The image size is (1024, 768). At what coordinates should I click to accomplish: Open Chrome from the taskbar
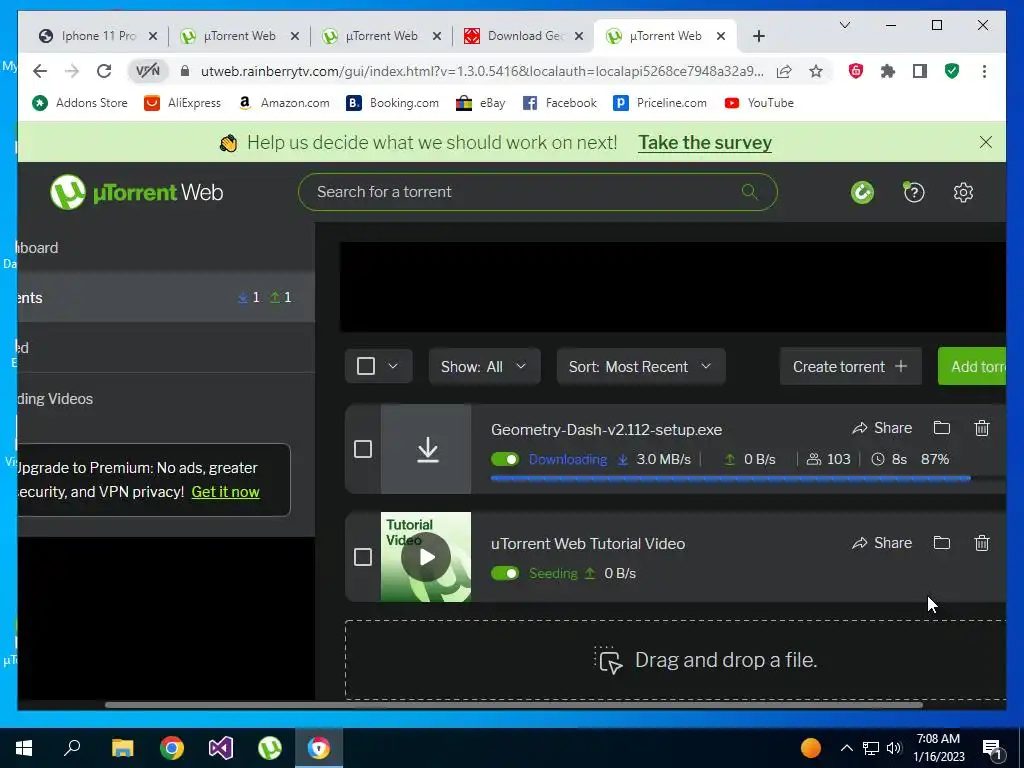coord(172,748)
